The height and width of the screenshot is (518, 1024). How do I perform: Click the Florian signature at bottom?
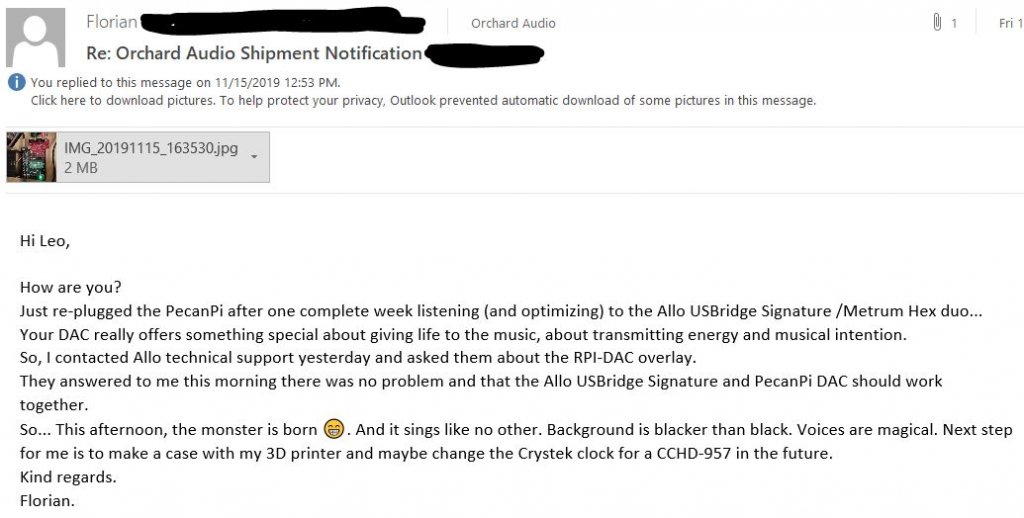pos(47,501)
